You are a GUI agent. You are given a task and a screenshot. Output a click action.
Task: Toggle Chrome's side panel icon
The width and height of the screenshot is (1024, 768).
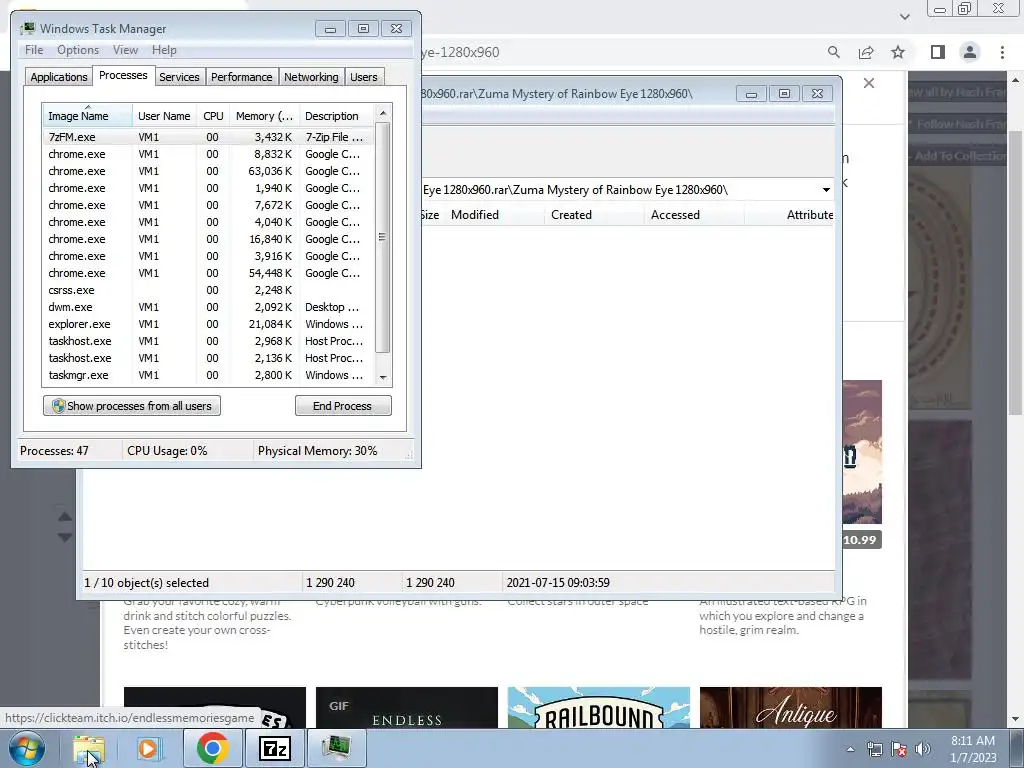tap(938, 52)
